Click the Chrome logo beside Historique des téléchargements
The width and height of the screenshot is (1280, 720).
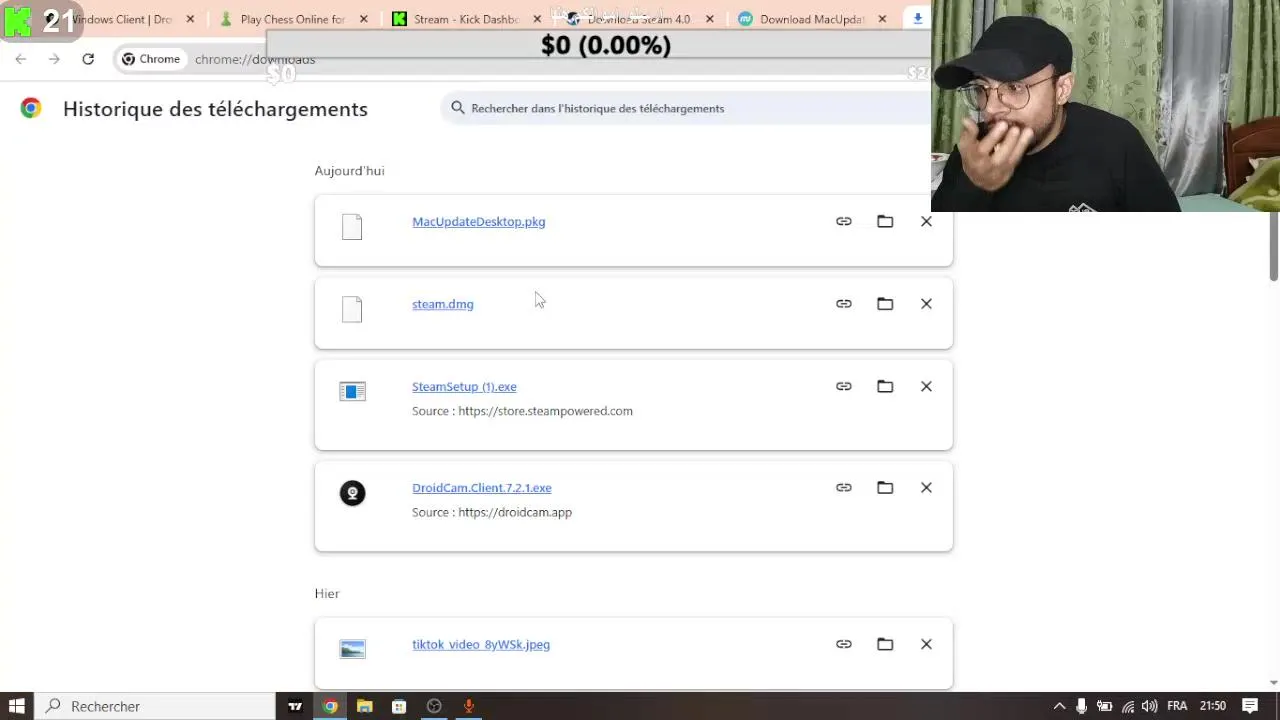pos(31,108)
